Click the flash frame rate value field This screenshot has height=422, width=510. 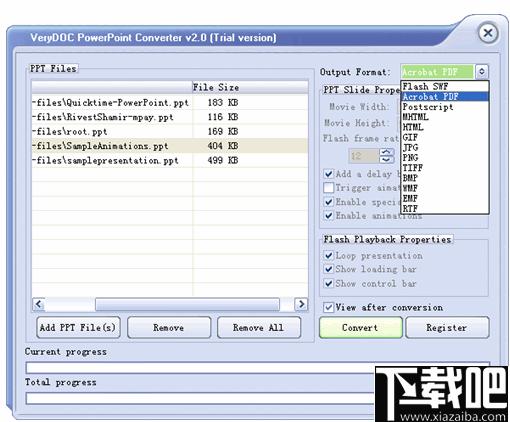click(x=364, y=156)
